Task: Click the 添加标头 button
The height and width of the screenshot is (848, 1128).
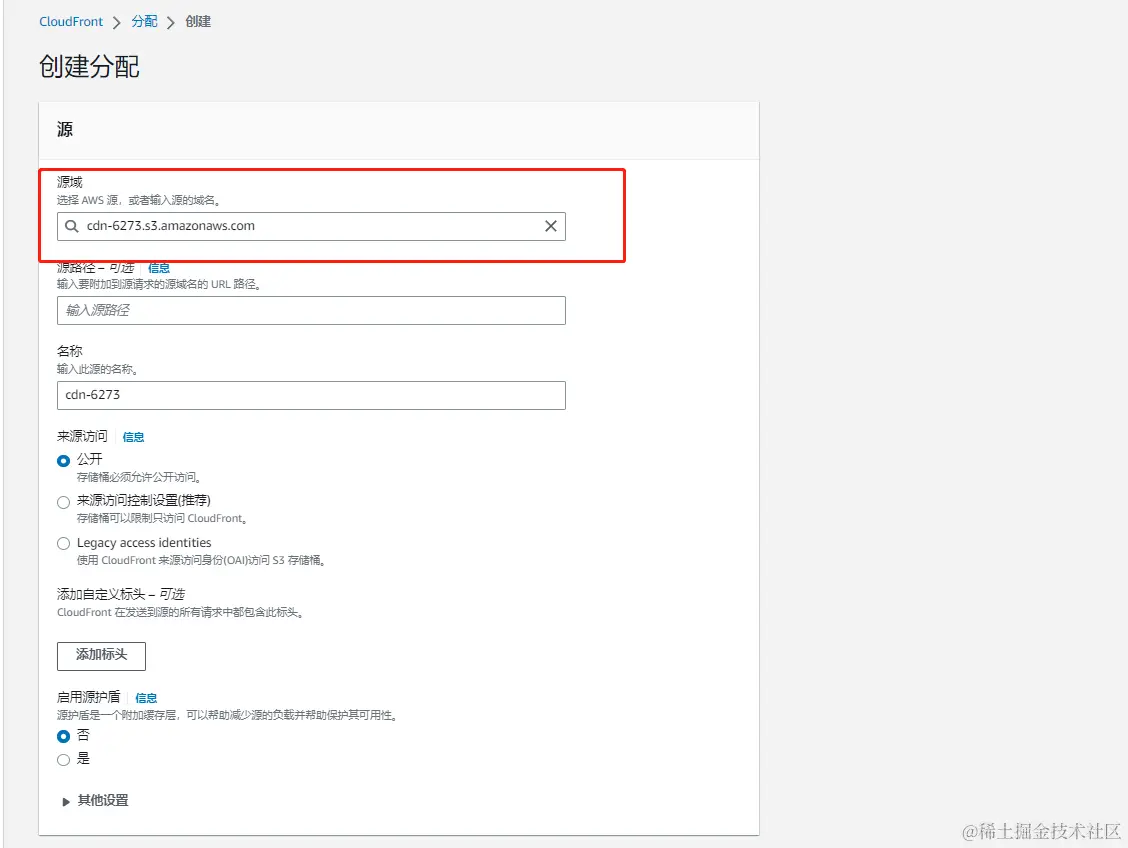Action: 101,655
